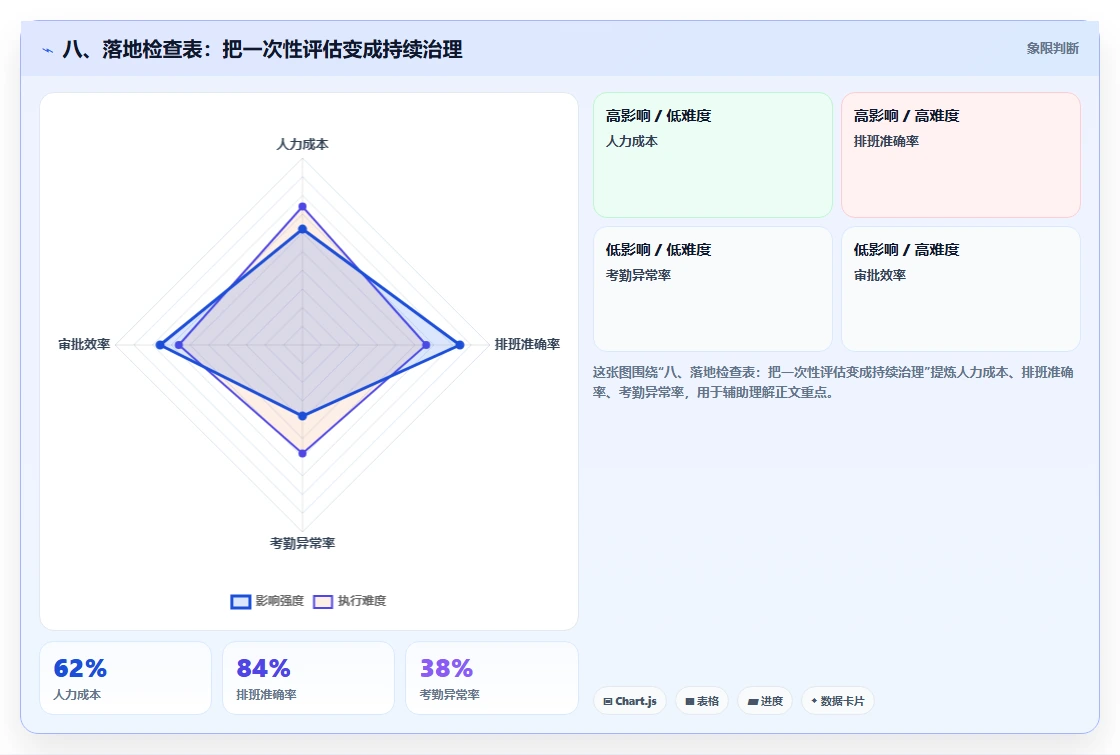This screenshot has width=1120, height=755.
Task: Click 排班准确率 text in the pink quadrant
Action: pyautogui.click(x=886, y=141)
